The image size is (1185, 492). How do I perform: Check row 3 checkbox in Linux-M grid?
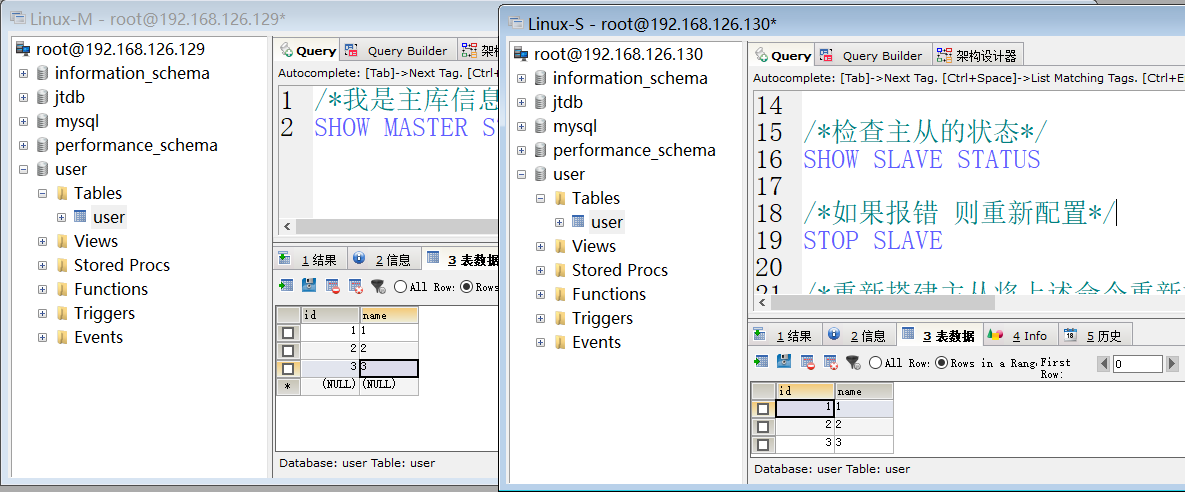(x=288, y=368)
